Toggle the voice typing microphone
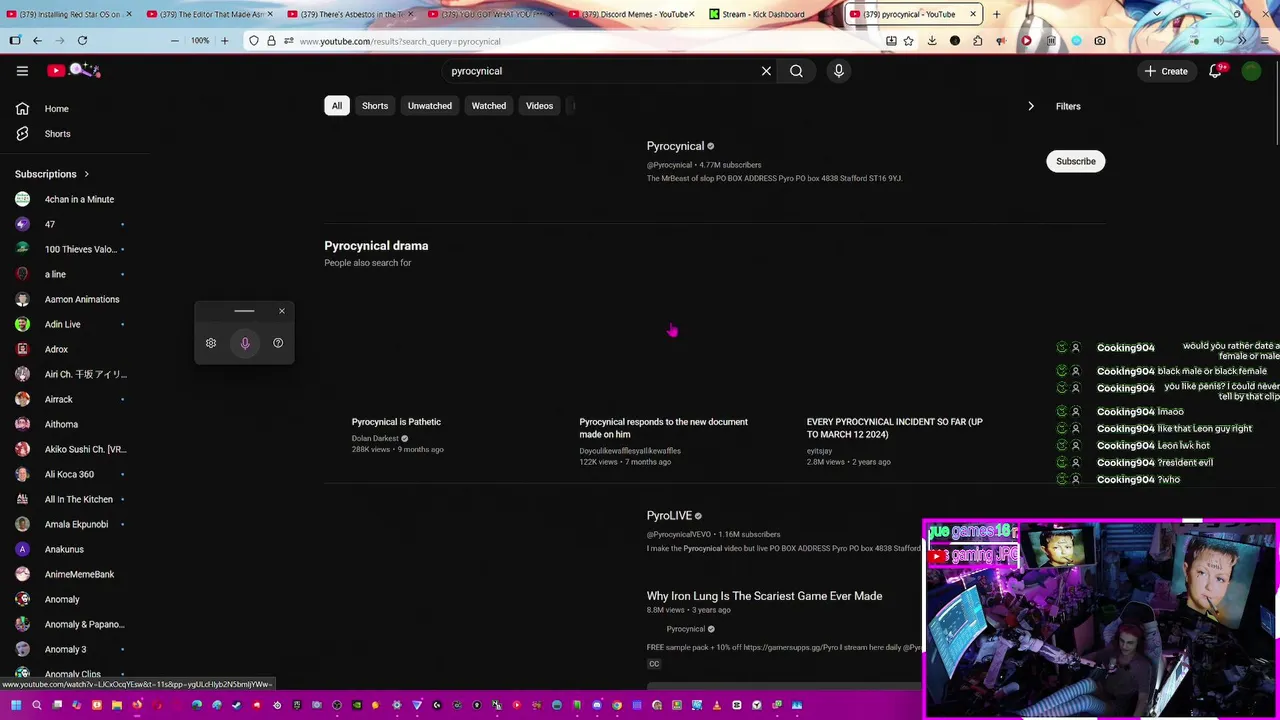The image size is (1280, 720). click(x=245, y=343)
